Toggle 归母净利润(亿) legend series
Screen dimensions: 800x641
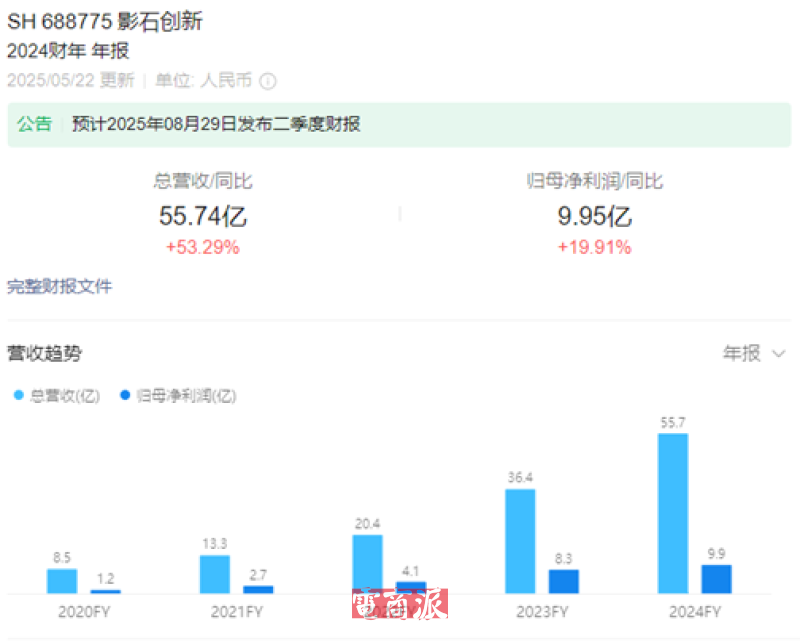tap(176, 396)
